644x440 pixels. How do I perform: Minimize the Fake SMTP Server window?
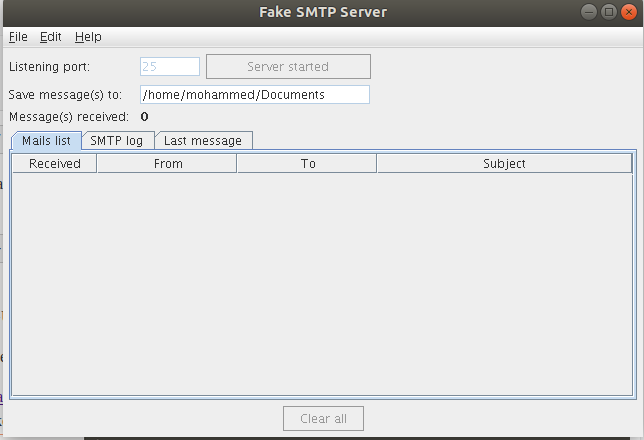pyautogui.click(x=590, y=12)
